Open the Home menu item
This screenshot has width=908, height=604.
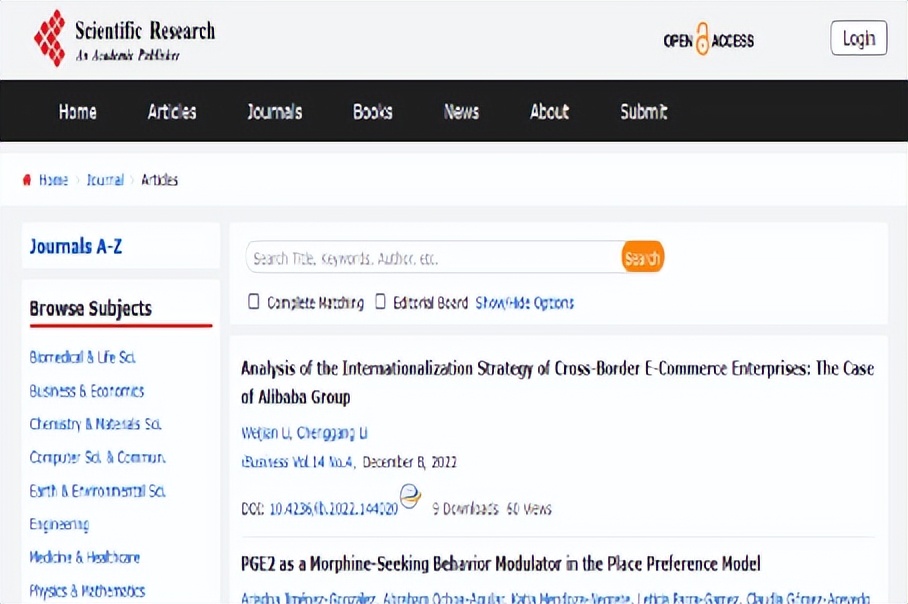point(78,111)
